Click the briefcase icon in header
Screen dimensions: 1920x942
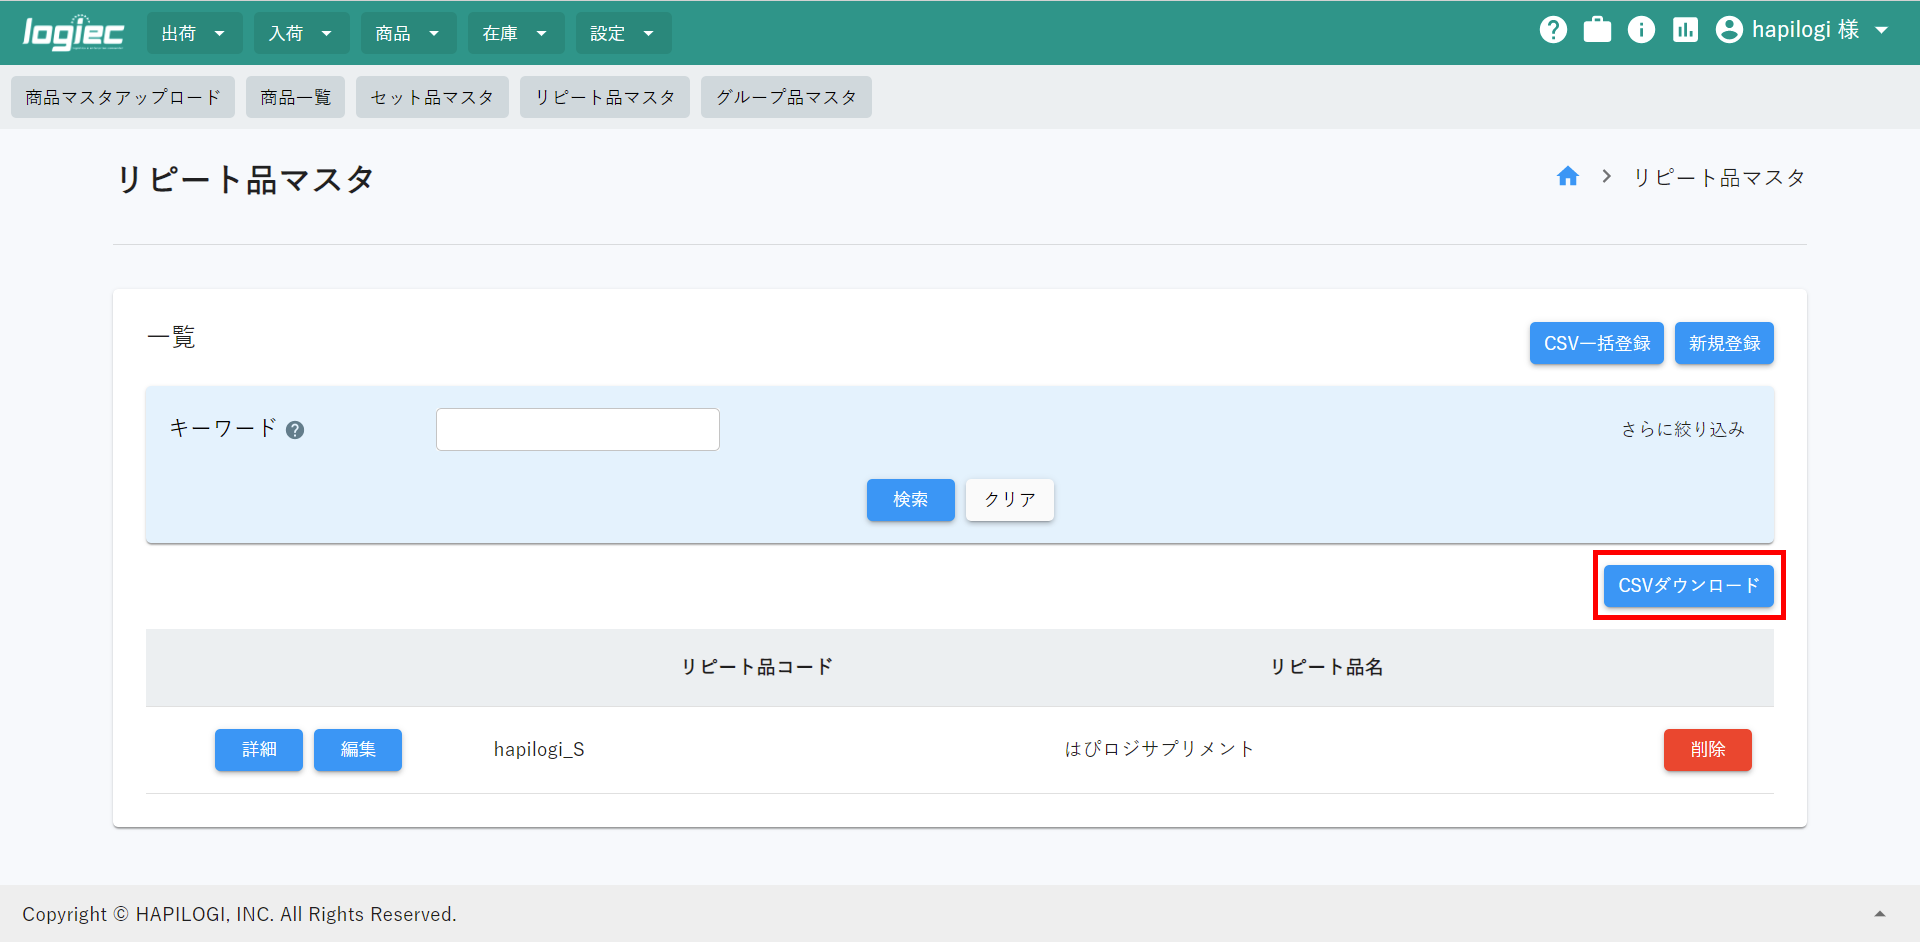(1597, 30)
